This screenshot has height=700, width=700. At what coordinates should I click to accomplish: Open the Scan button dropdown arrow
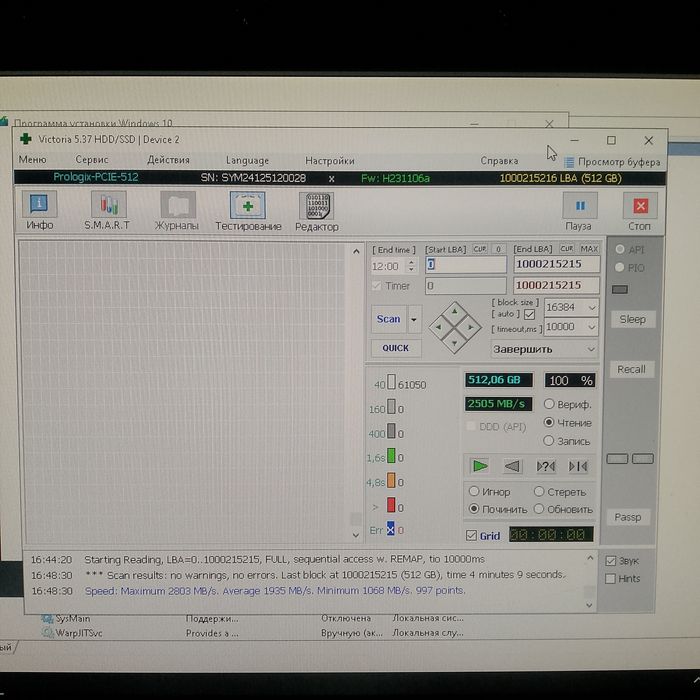click(414, 319)
